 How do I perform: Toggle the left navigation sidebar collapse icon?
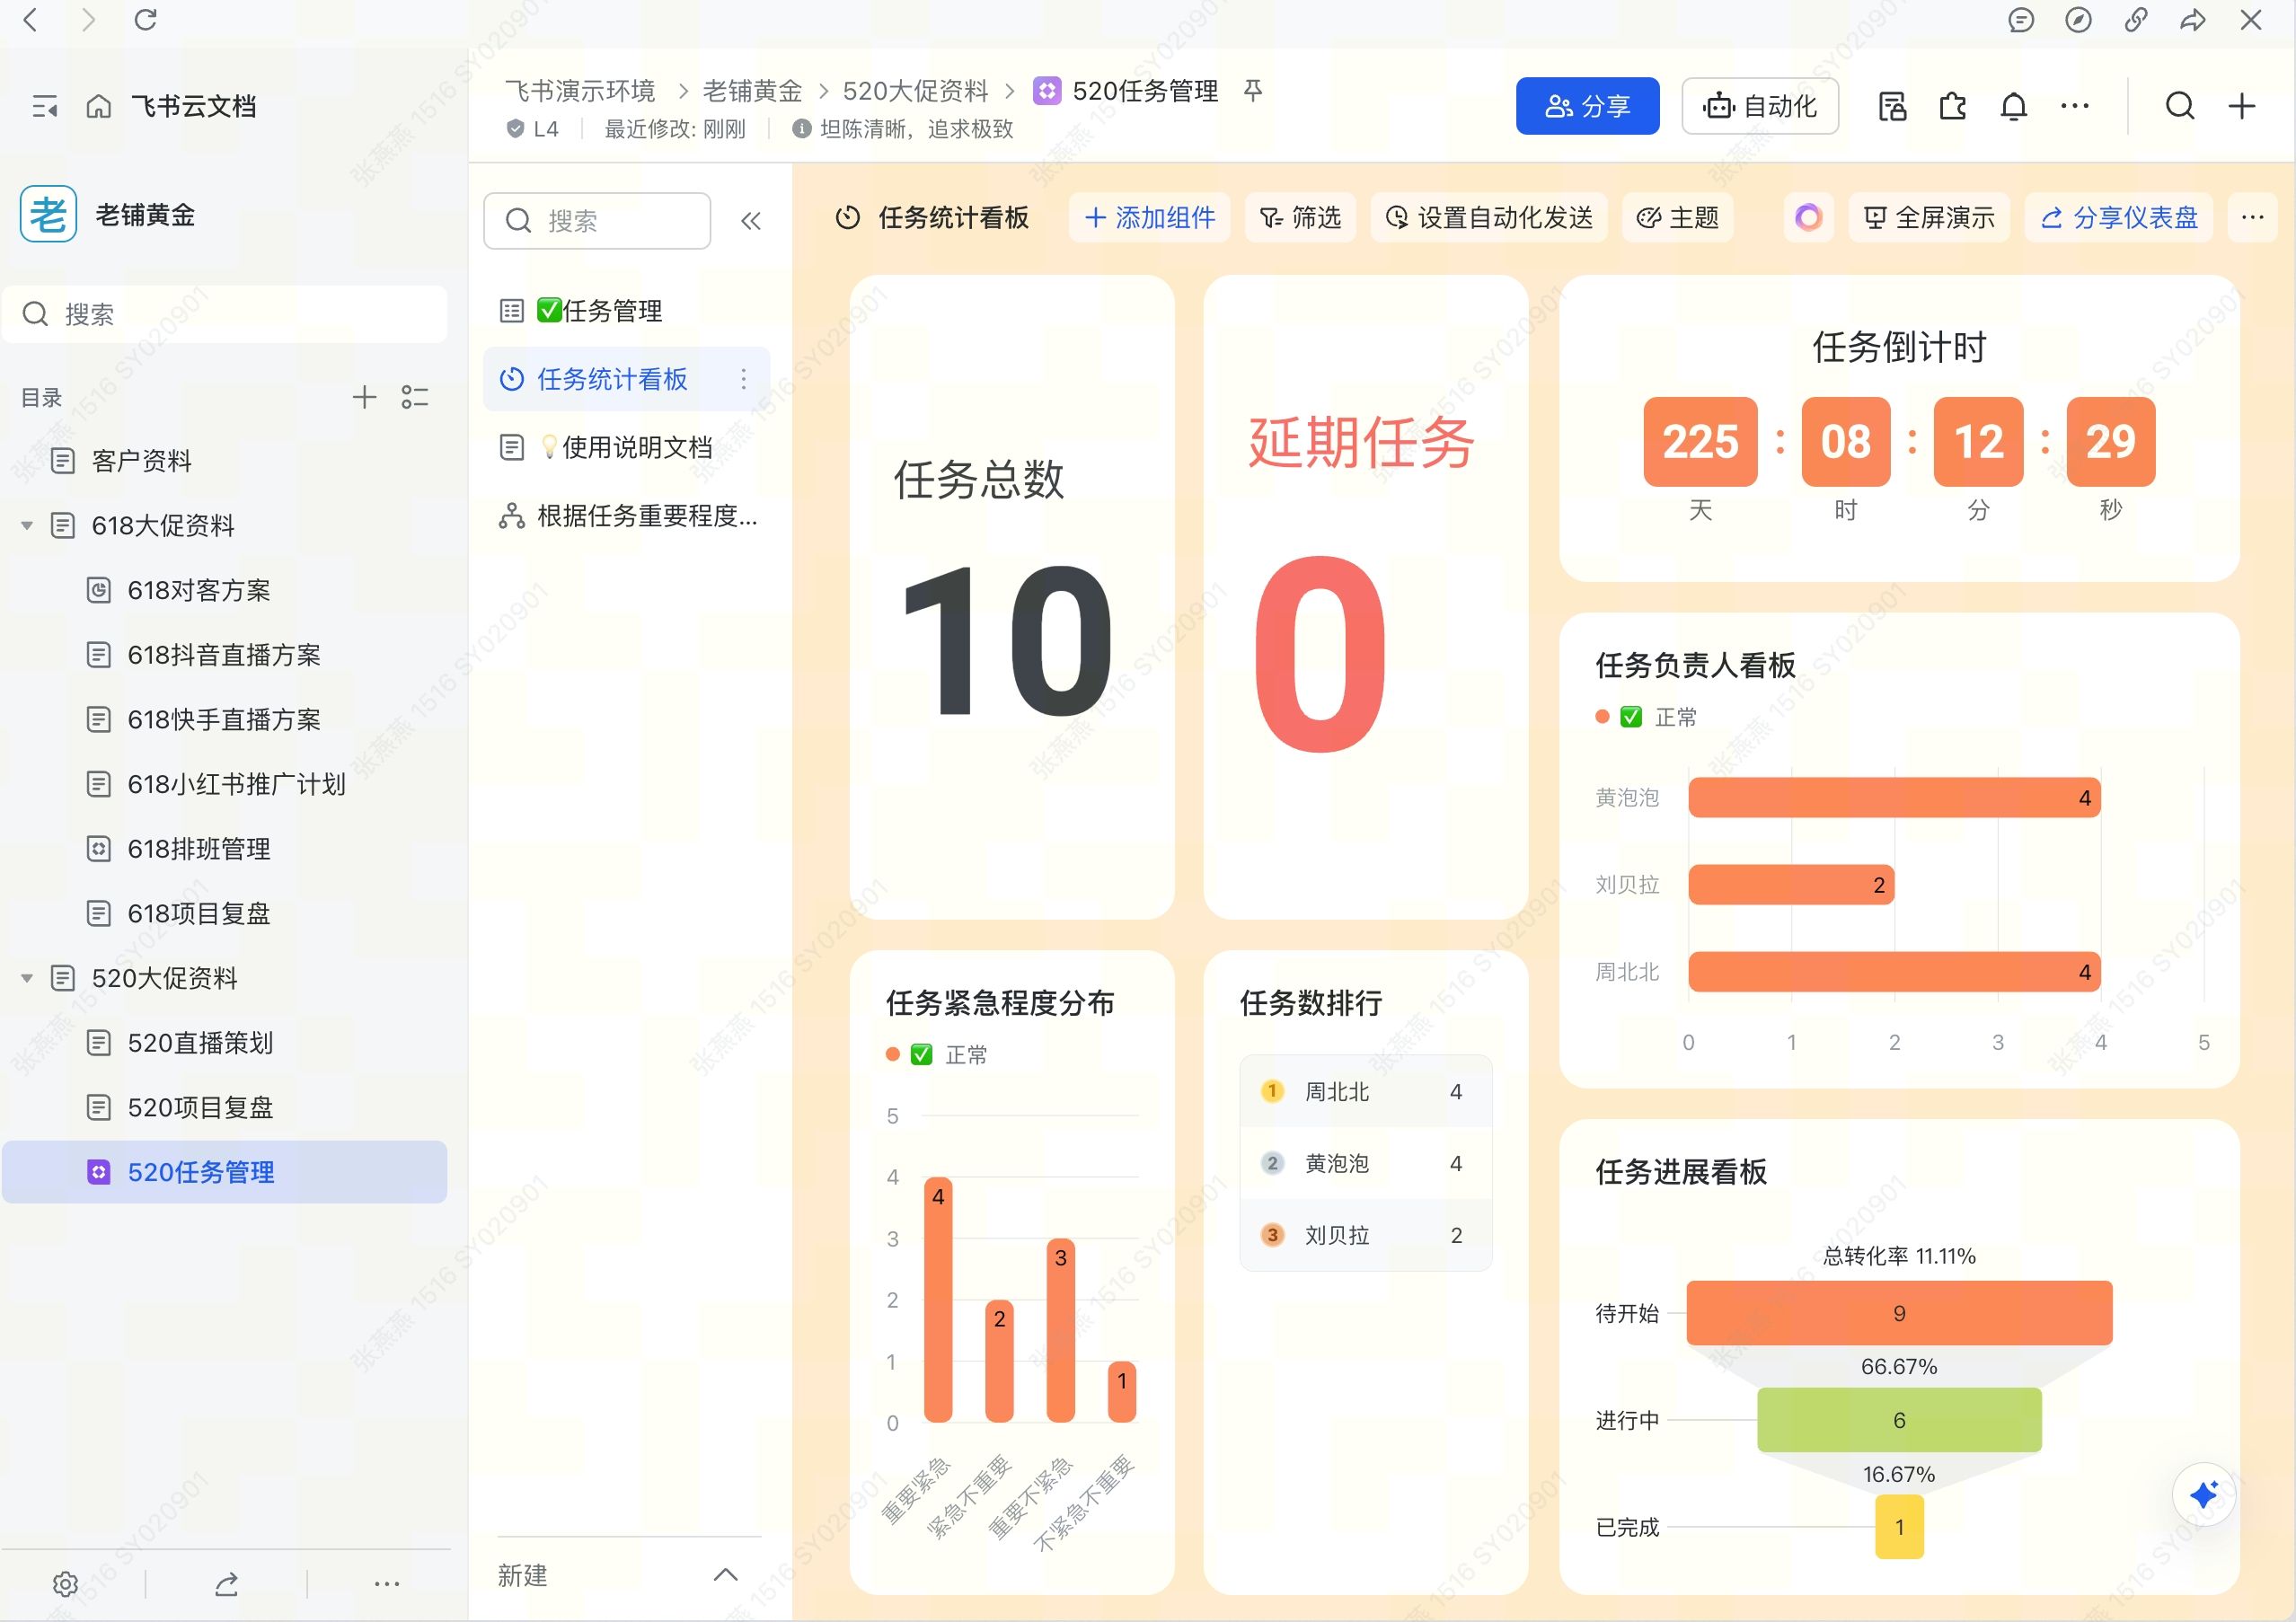point(44,106)
